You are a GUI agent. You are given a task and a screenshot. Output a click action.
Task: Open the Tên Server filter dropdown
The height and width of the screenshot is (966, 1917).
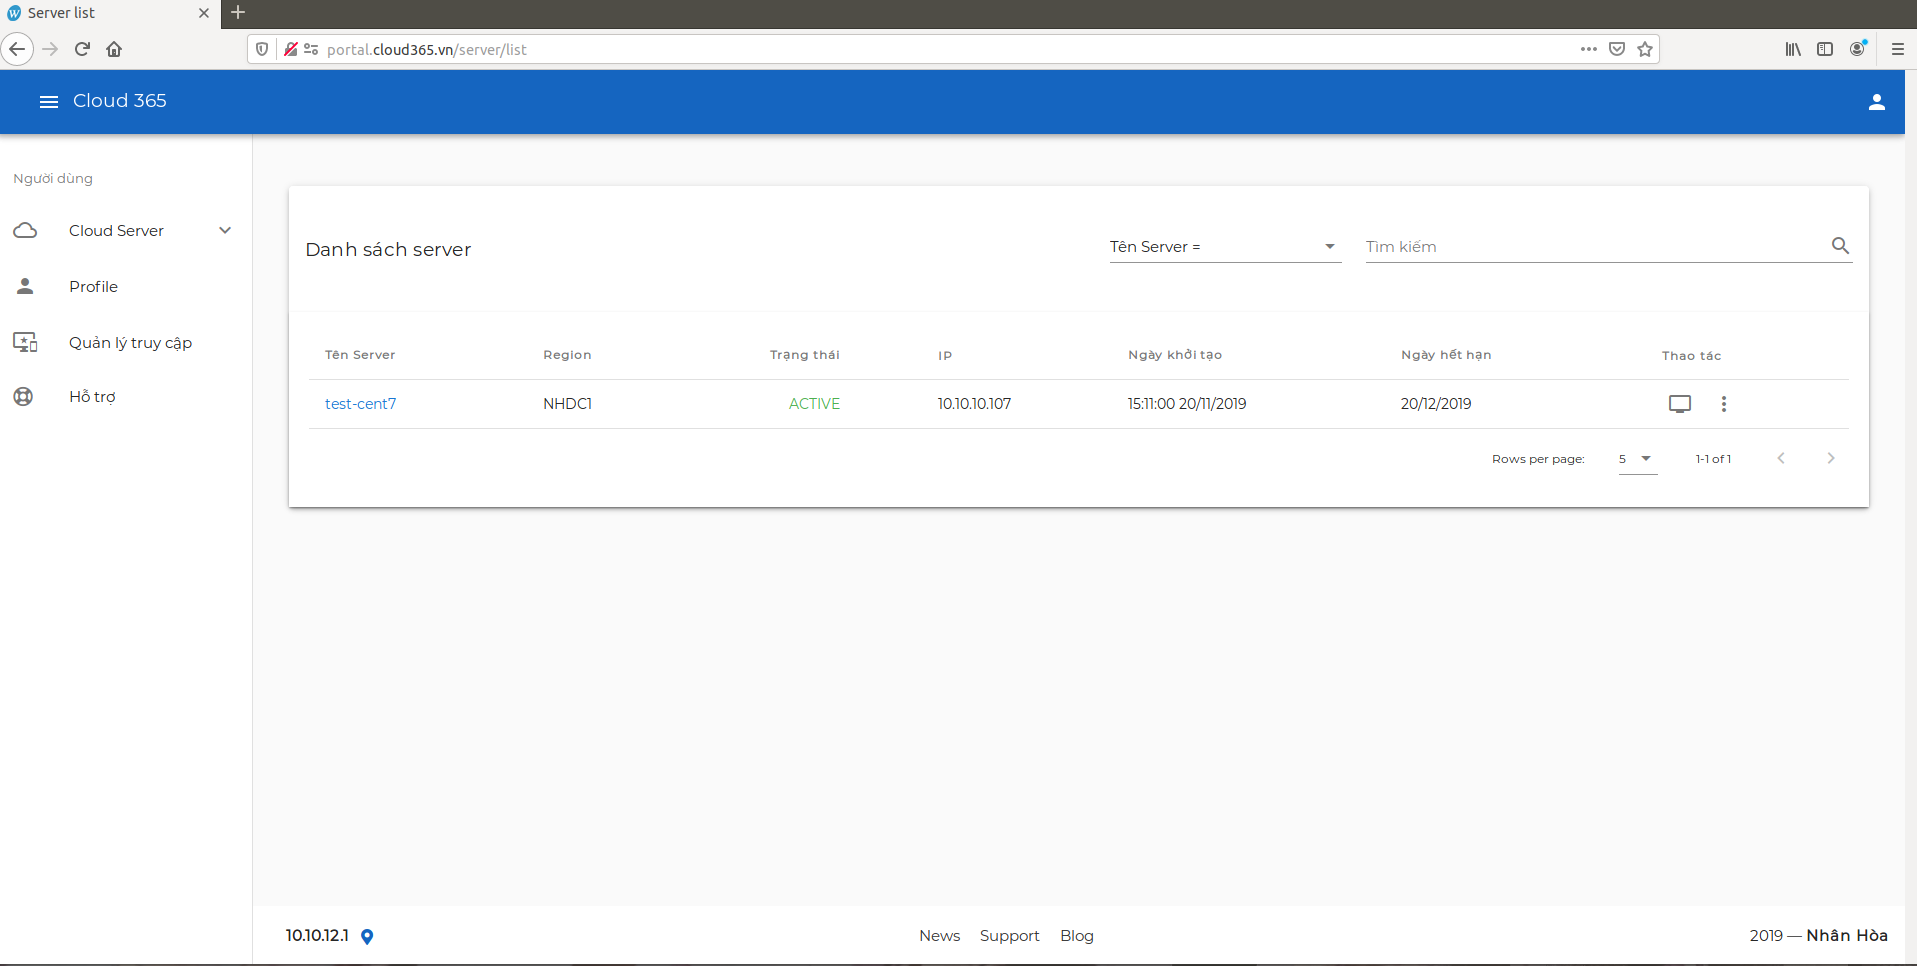coord(1224,247)
